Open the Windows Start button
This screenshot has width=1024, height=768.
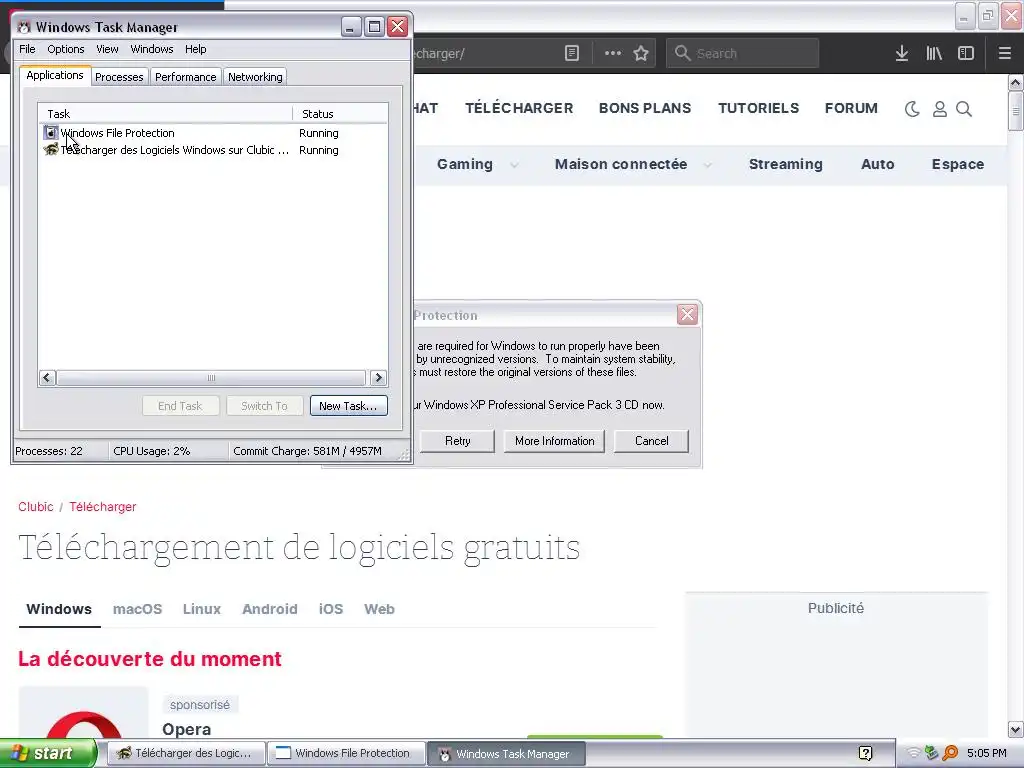tap(48, 754)
